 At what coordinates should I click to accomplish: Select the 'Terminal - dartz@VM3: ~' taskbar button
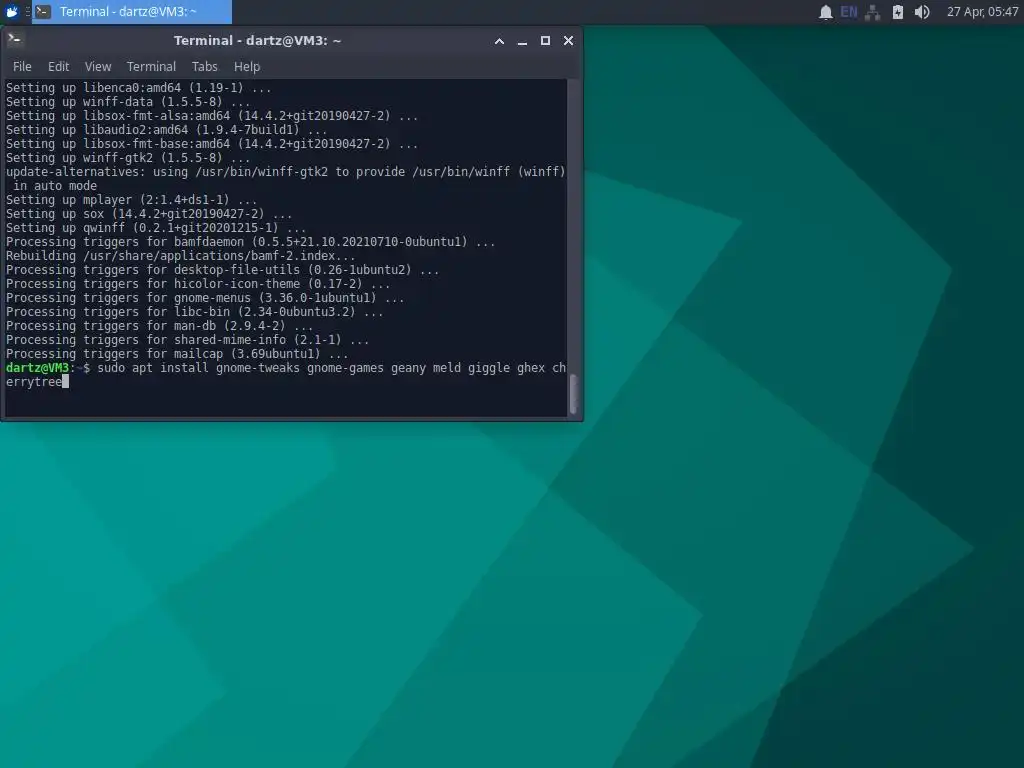coord(132,12)
